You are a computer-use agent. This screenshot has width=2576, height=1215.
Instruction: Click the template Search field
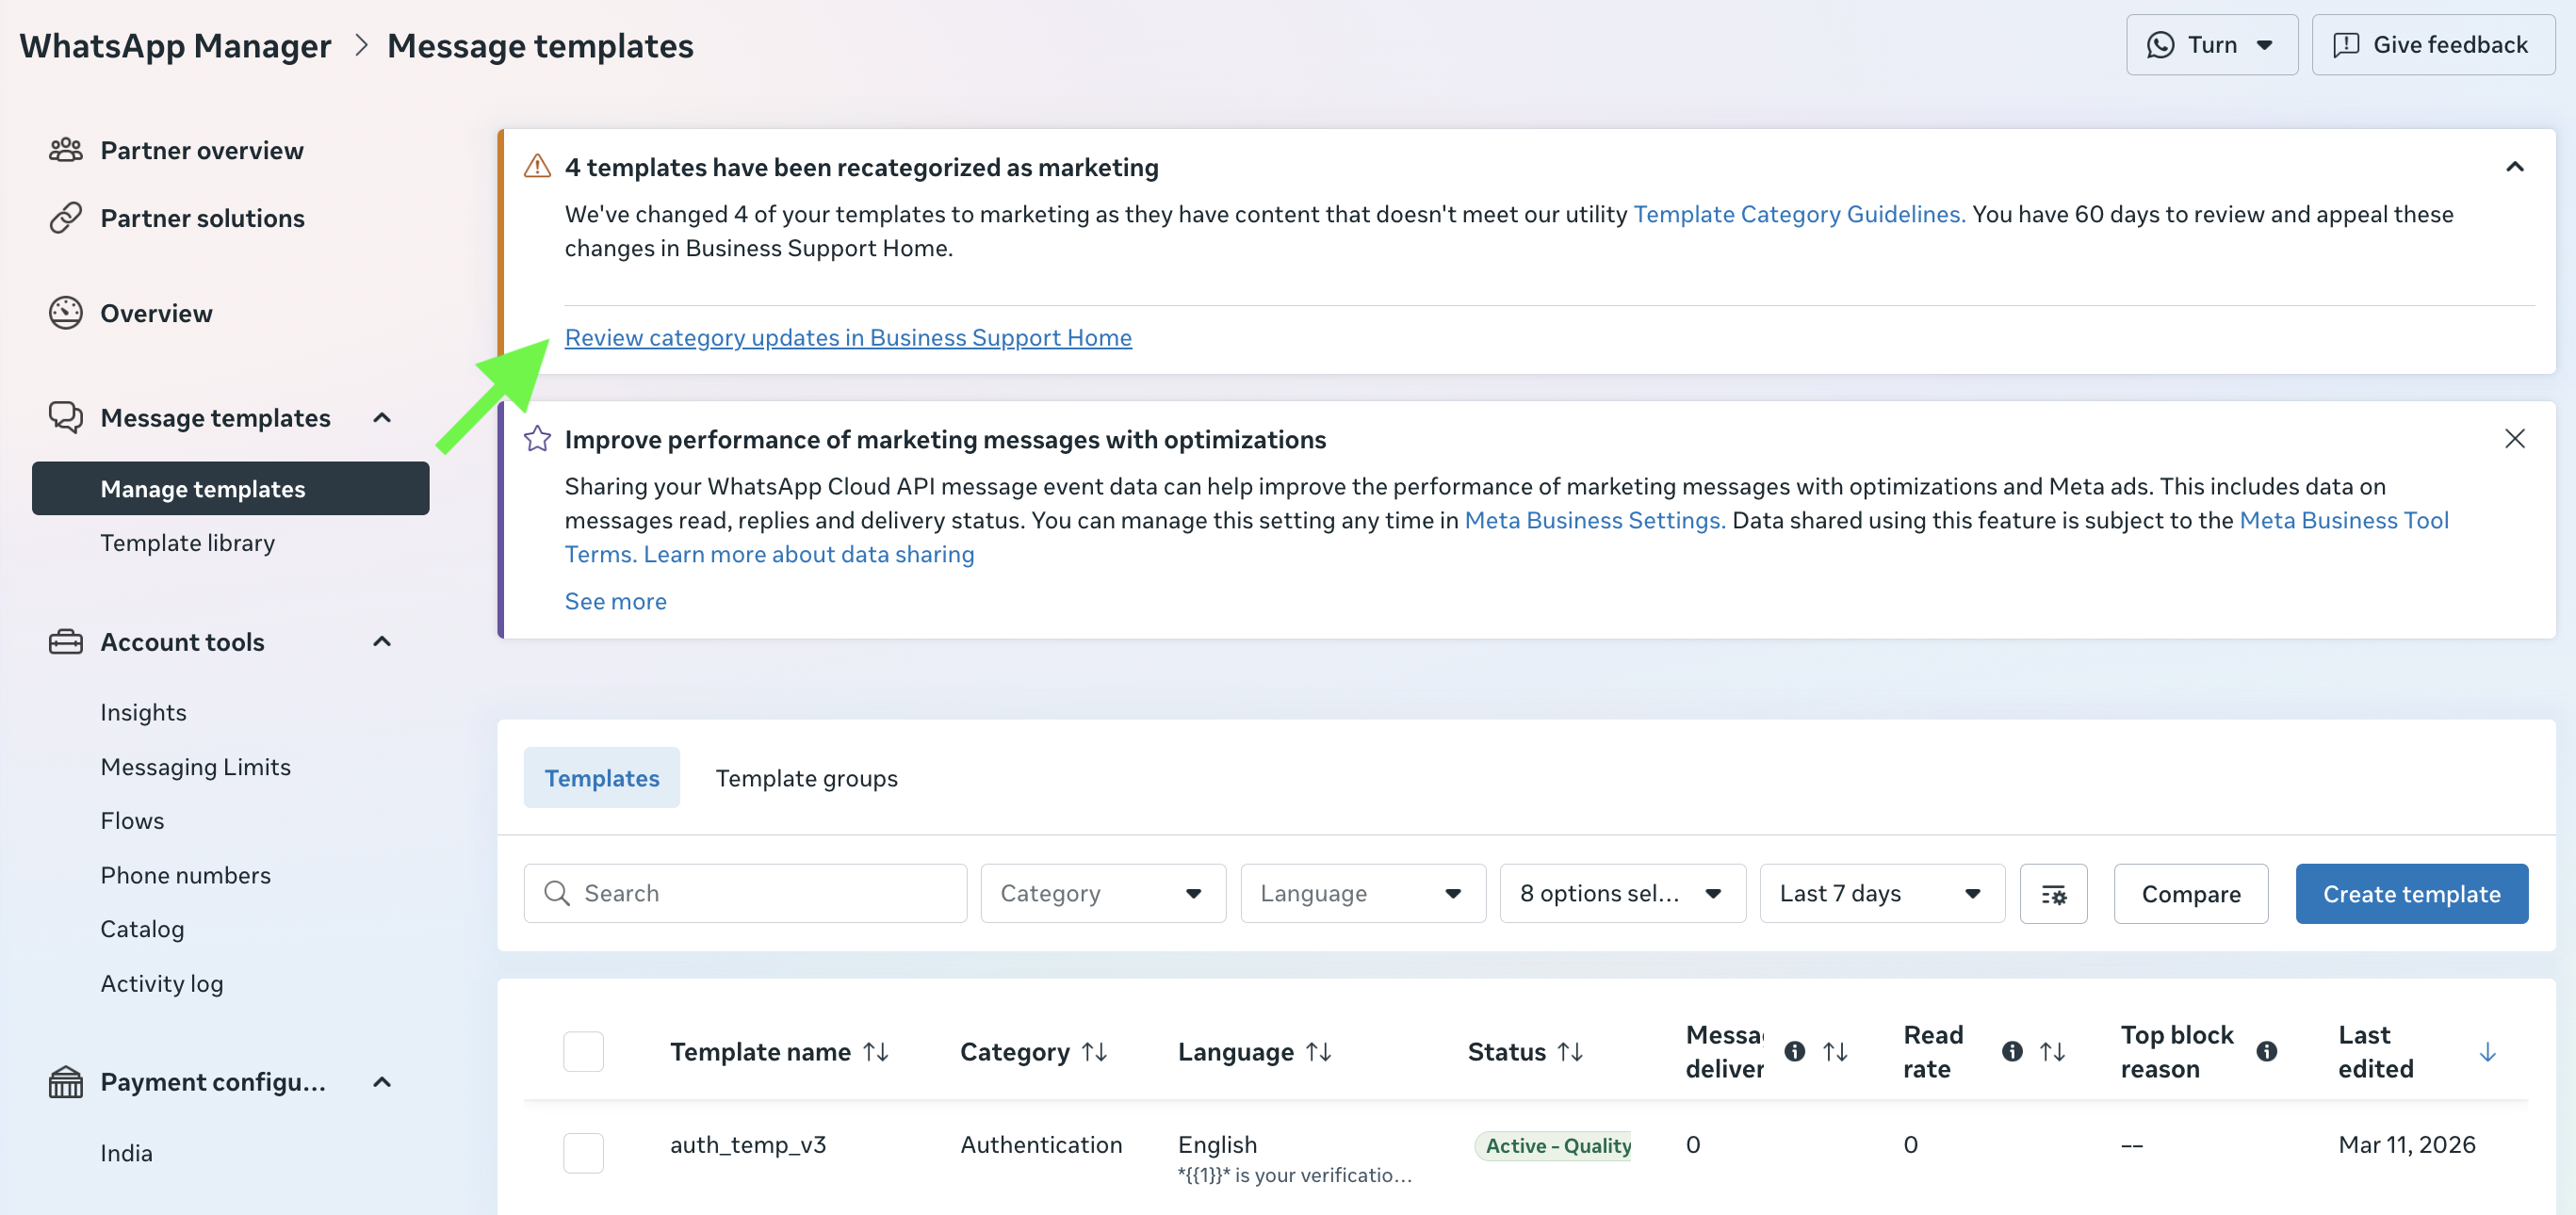745,893
